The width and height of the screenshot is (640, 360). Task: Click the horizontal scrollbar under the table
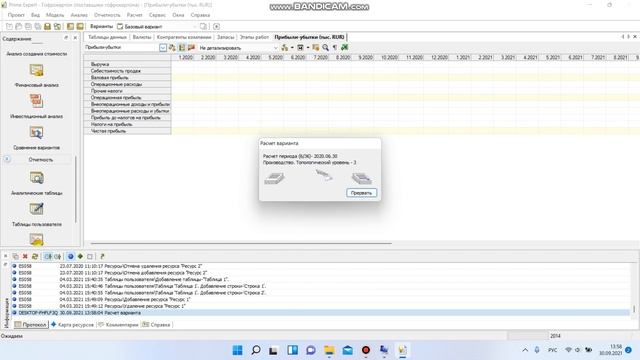pyautogui.click(x=241, y=243)
